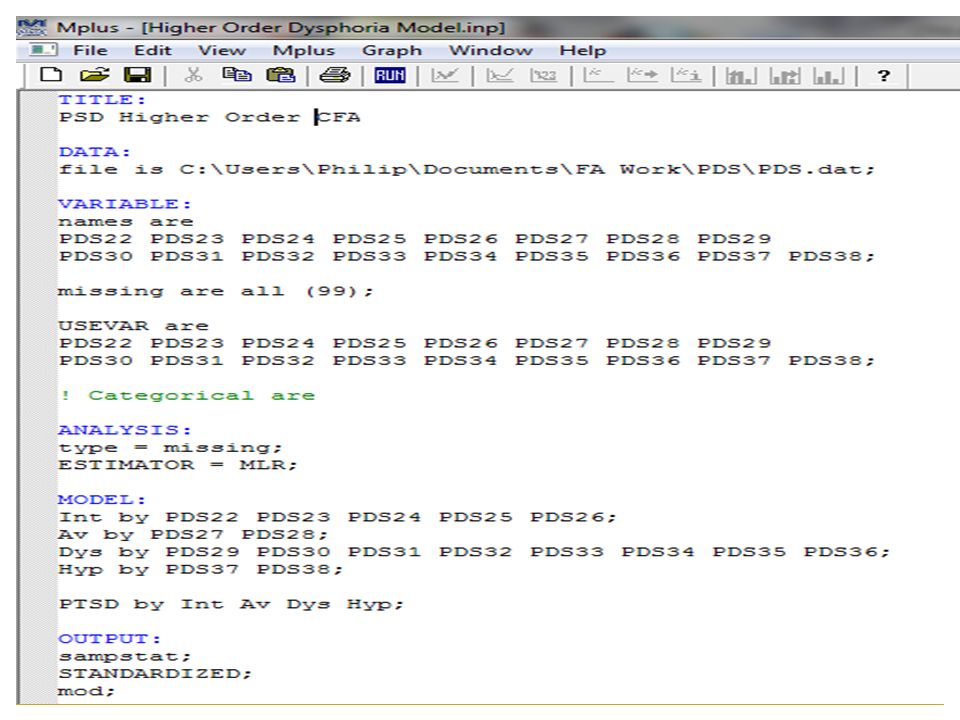The height and width of the screenshot is (720, 960).
Task: Click the last bar chart icon
Action: pos(828,76)
